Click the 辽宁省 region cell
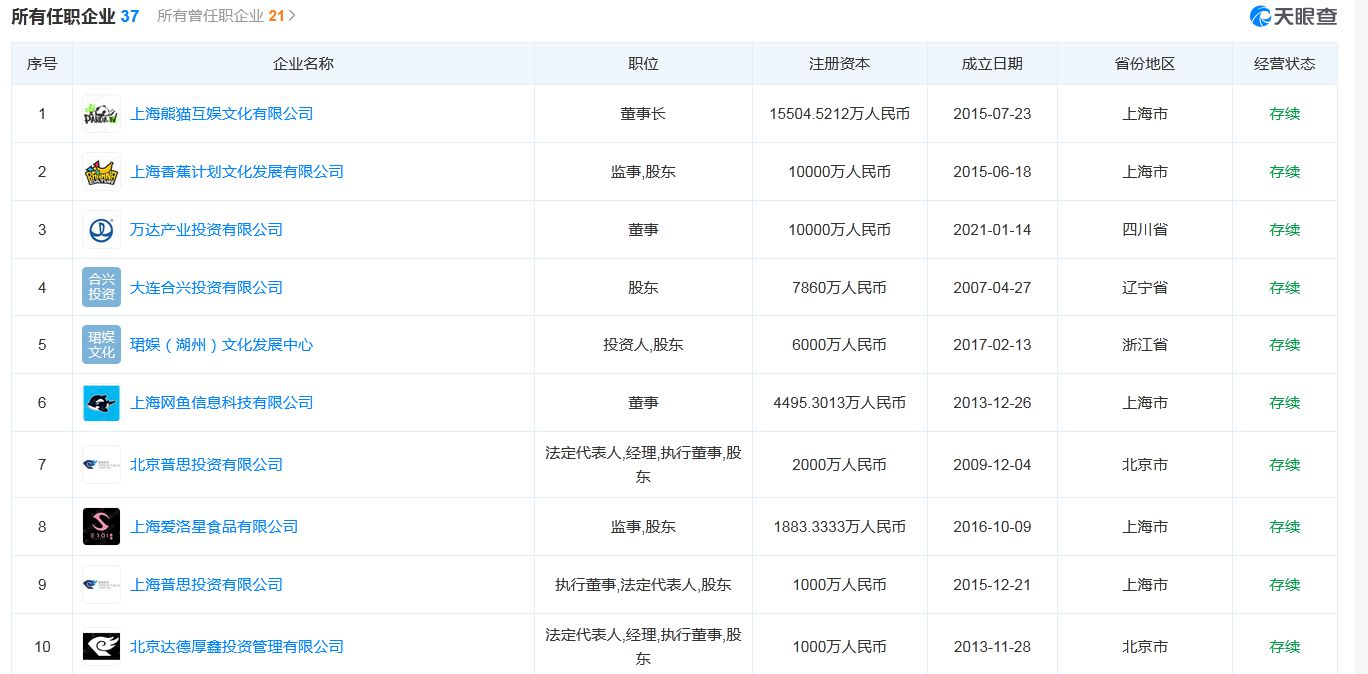The image size is (1368, 674). 1145,288
